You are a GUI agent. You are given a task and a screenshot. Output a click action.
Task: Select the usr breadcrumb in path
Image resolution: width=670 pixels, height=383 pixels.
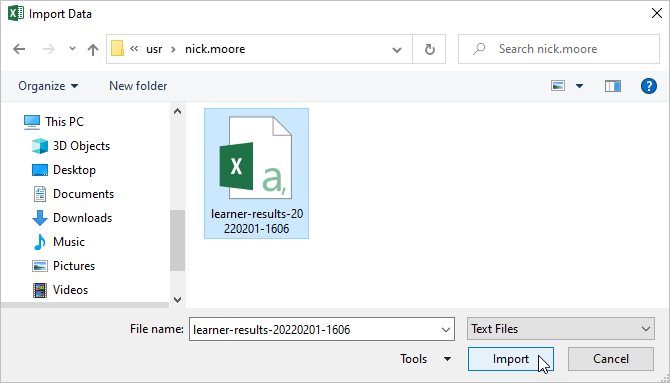[154, 49]
